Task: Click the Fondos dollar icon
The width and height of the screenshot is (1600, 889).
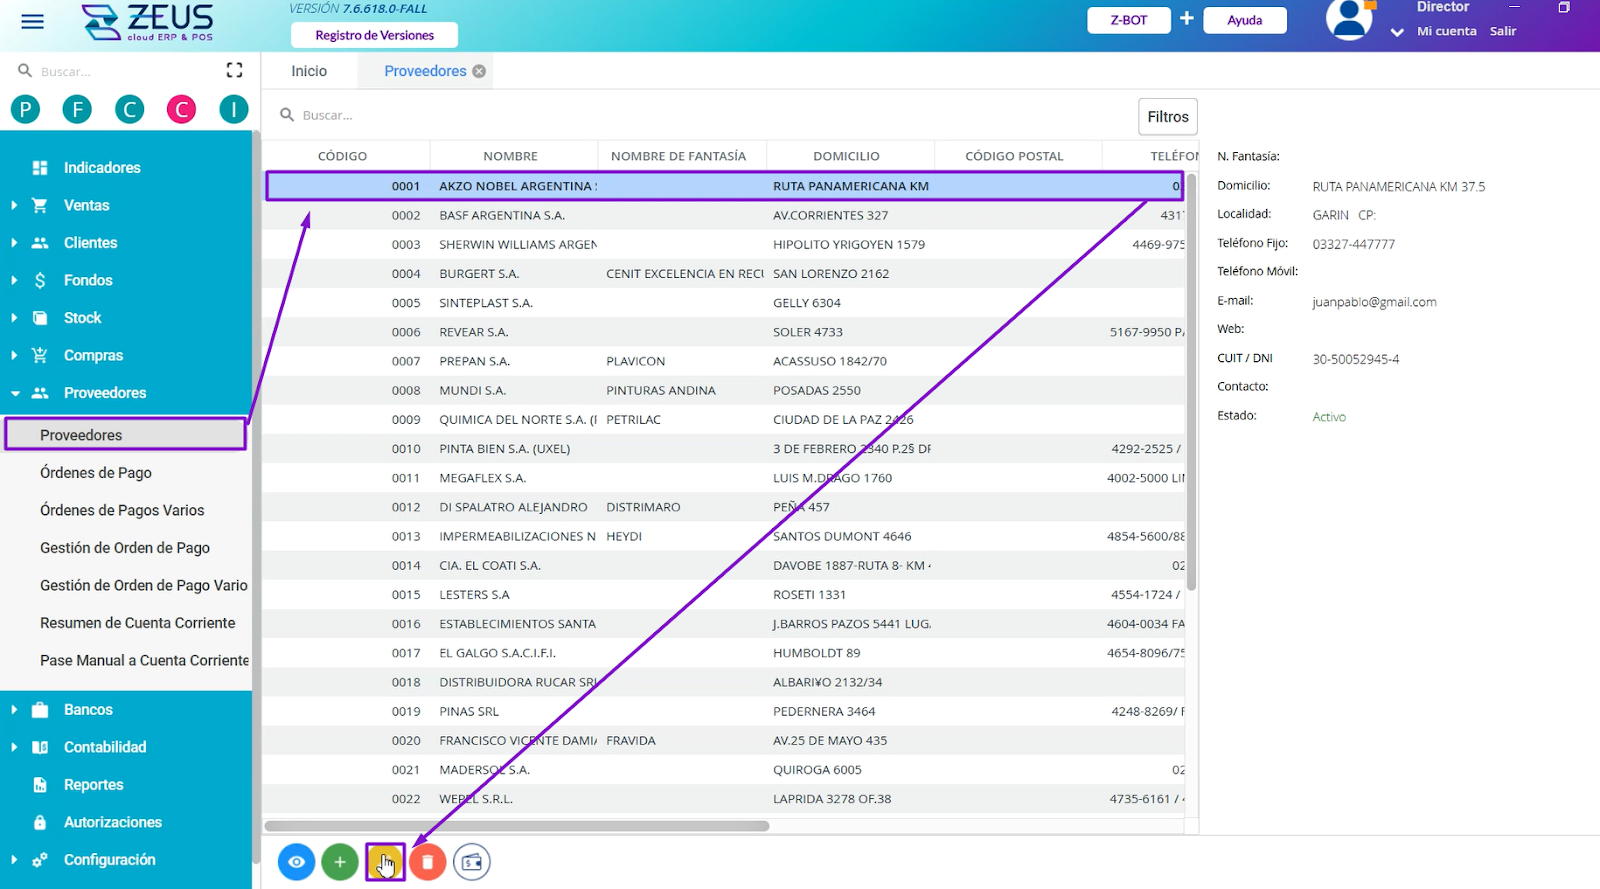Action: [40, 280]
